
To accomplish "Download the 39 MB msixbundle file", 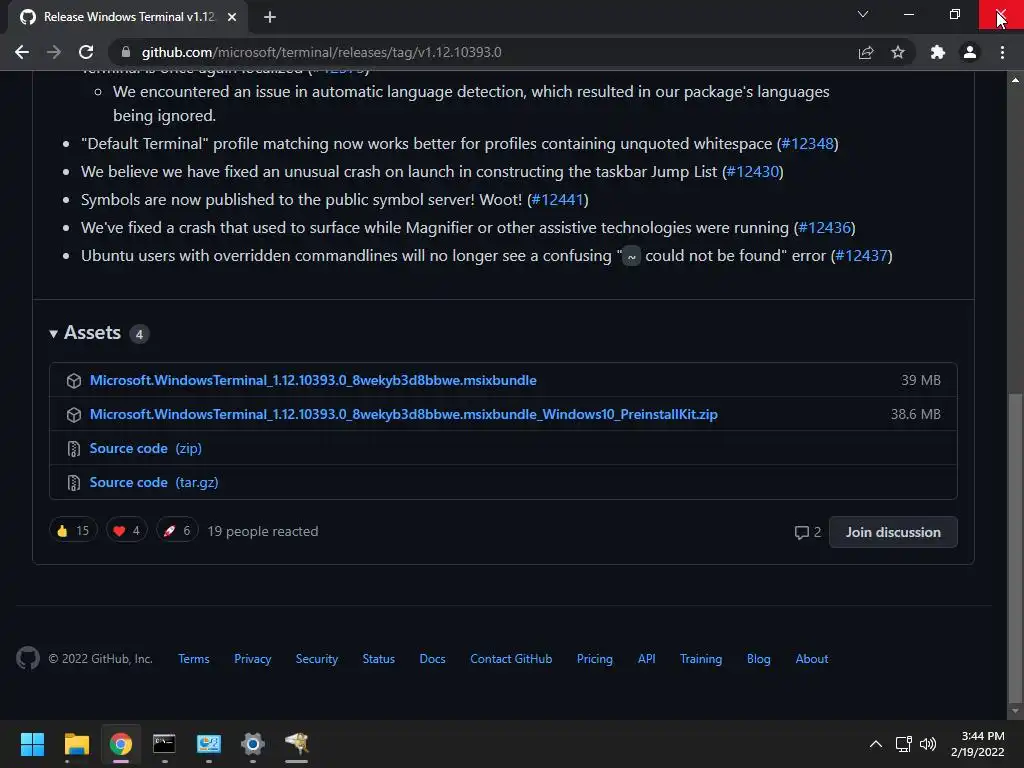I will coord(313,380).
